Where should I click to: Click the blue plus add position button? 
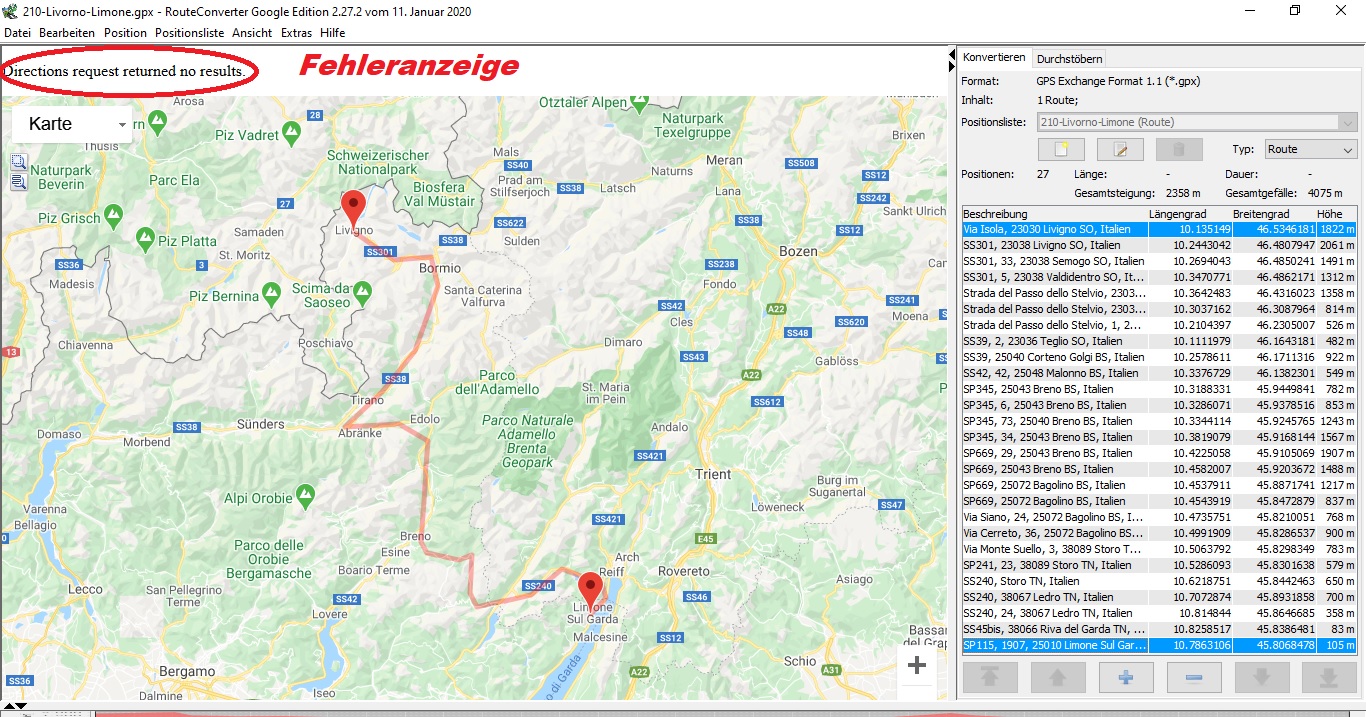point(1125,677)
